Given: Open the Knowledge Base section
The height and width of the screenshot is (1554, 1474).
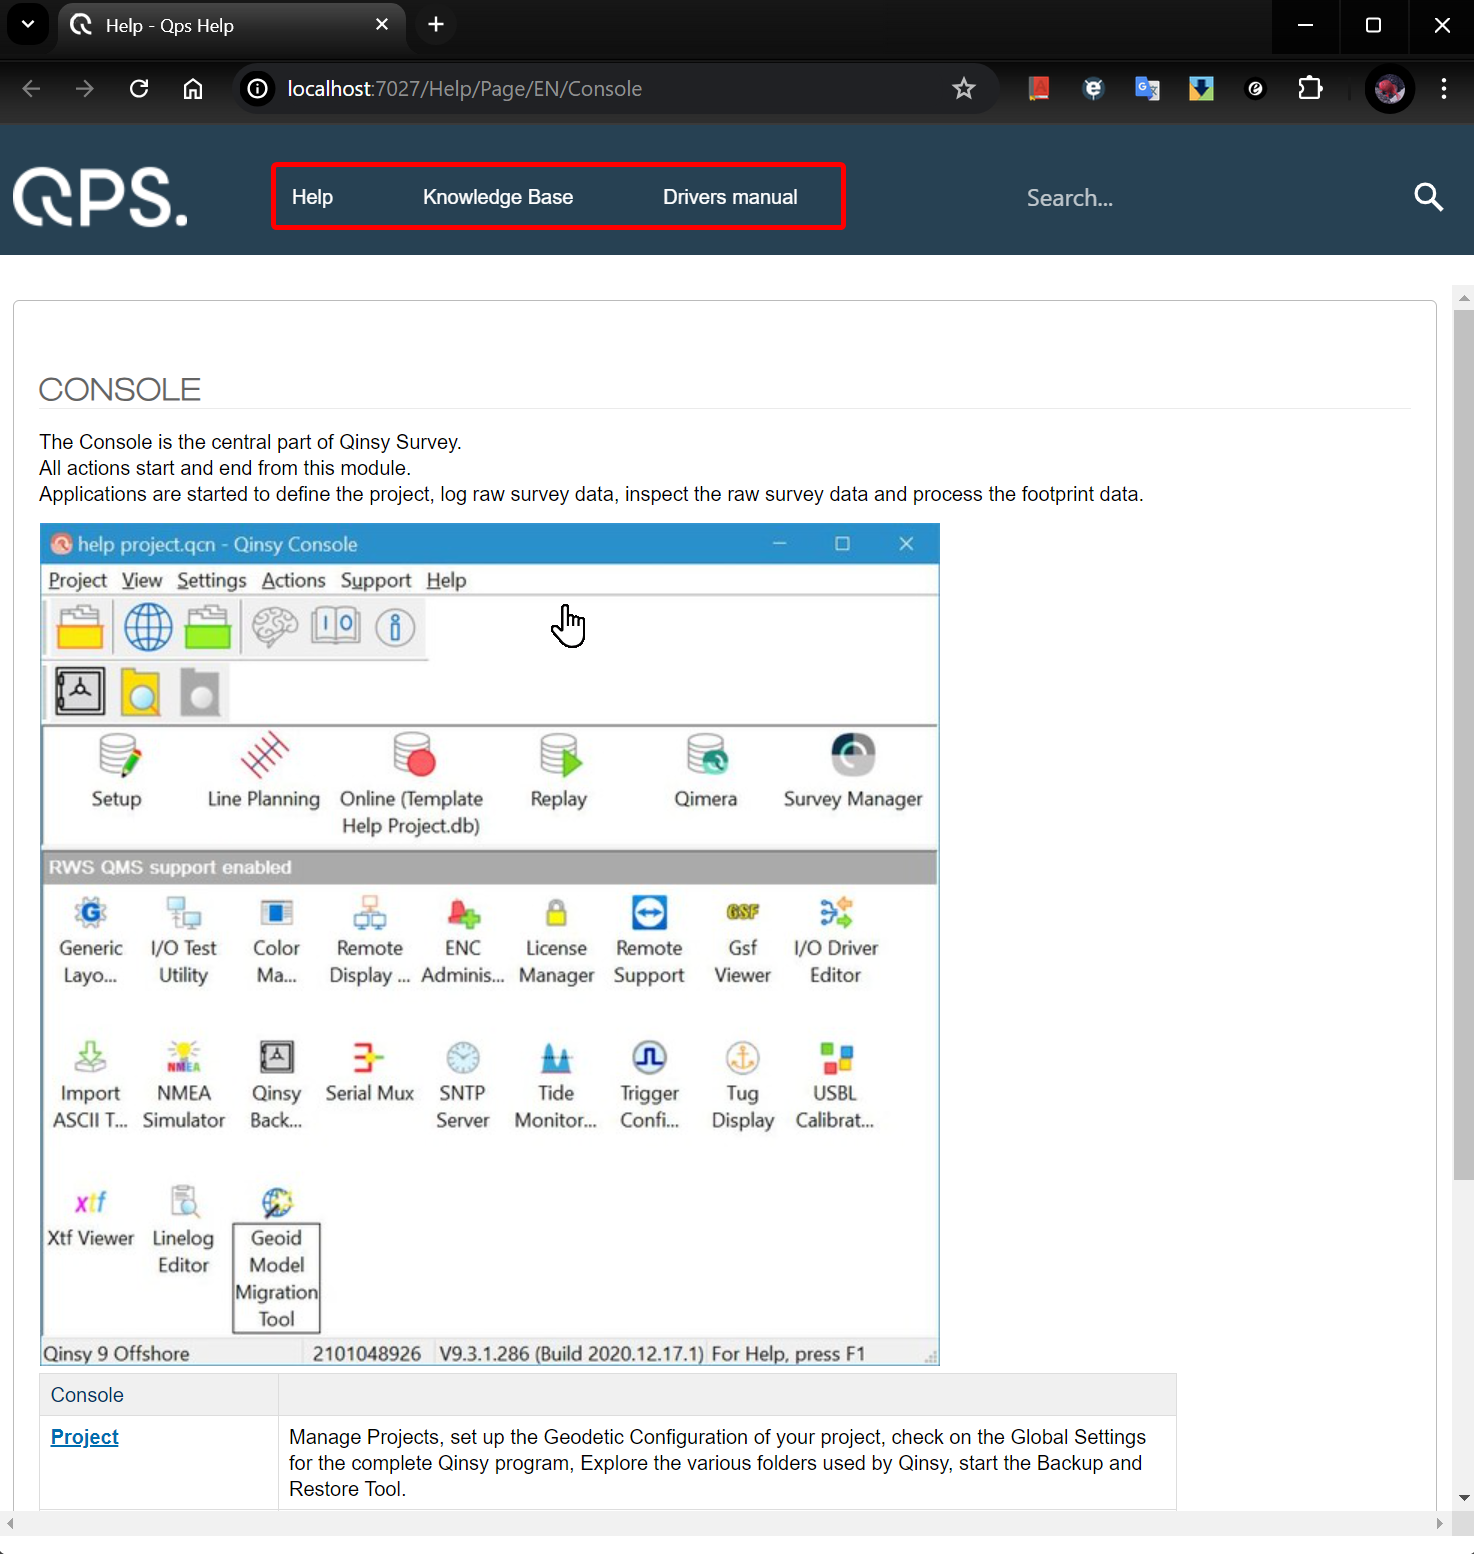Looking at the screenshot, I should (498, 197).
